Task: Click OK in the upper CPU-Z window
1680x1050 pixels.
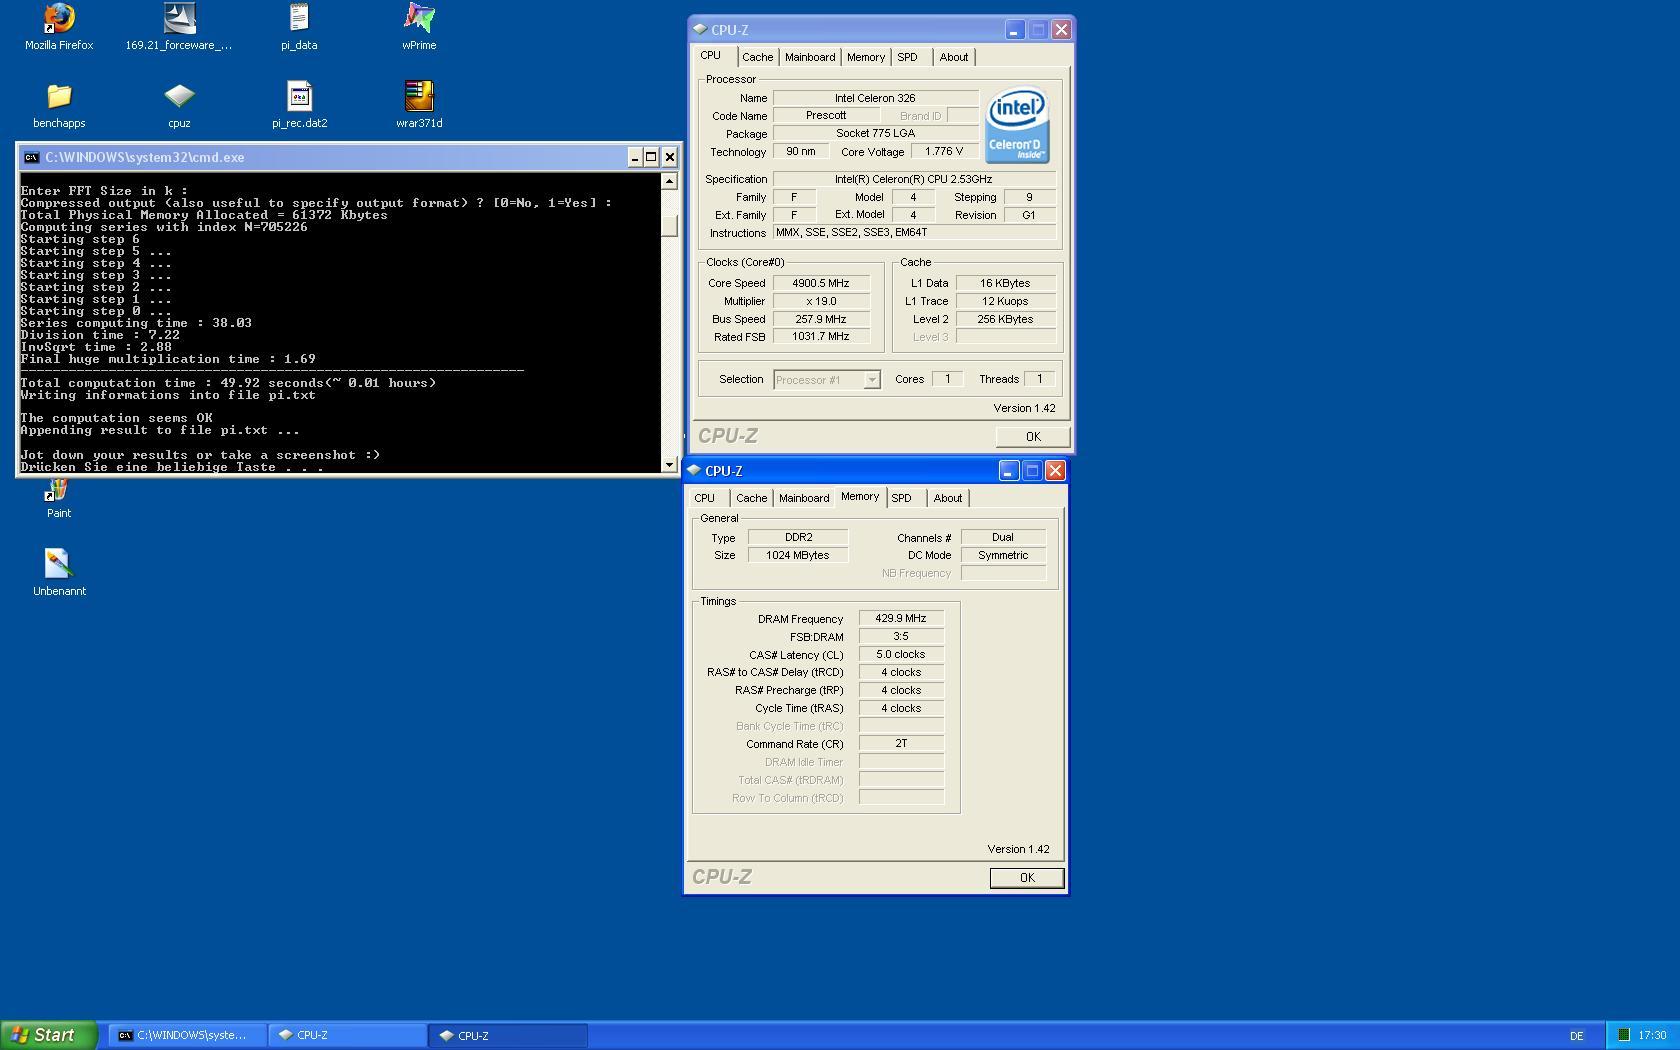Action: click(1033, 437)
